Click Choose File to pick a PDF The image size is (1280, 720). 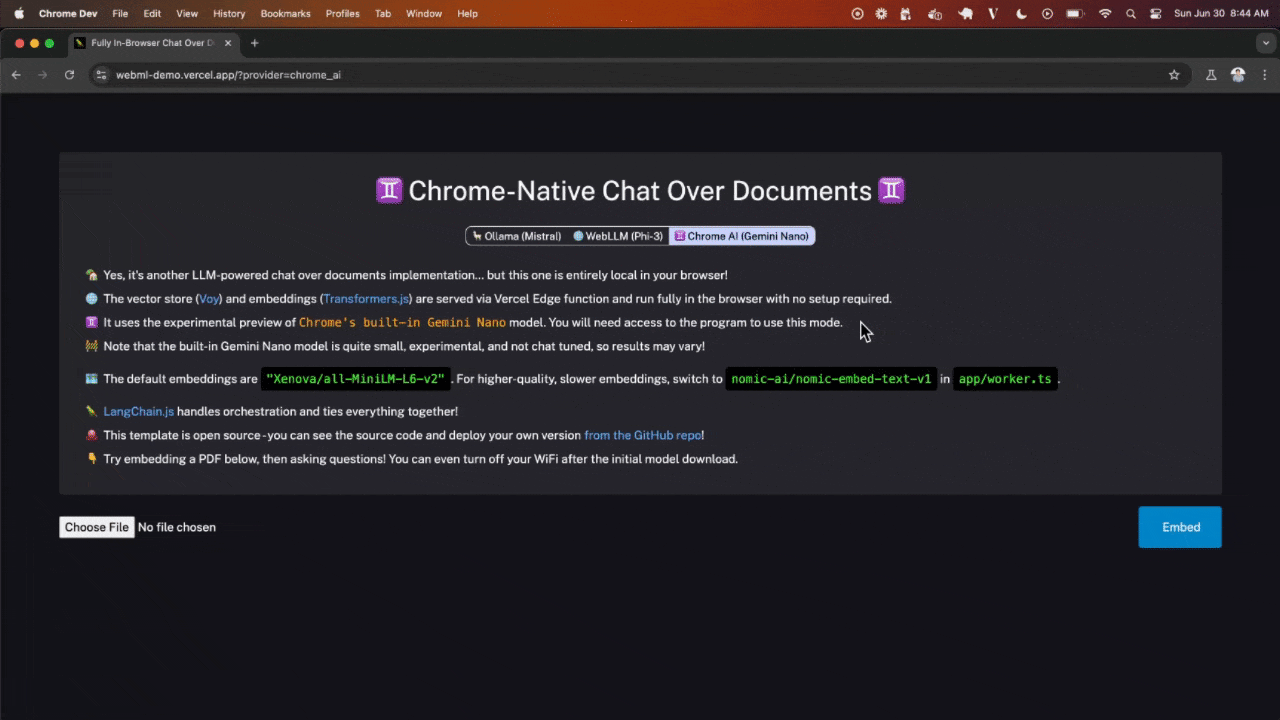pos(96,527)
